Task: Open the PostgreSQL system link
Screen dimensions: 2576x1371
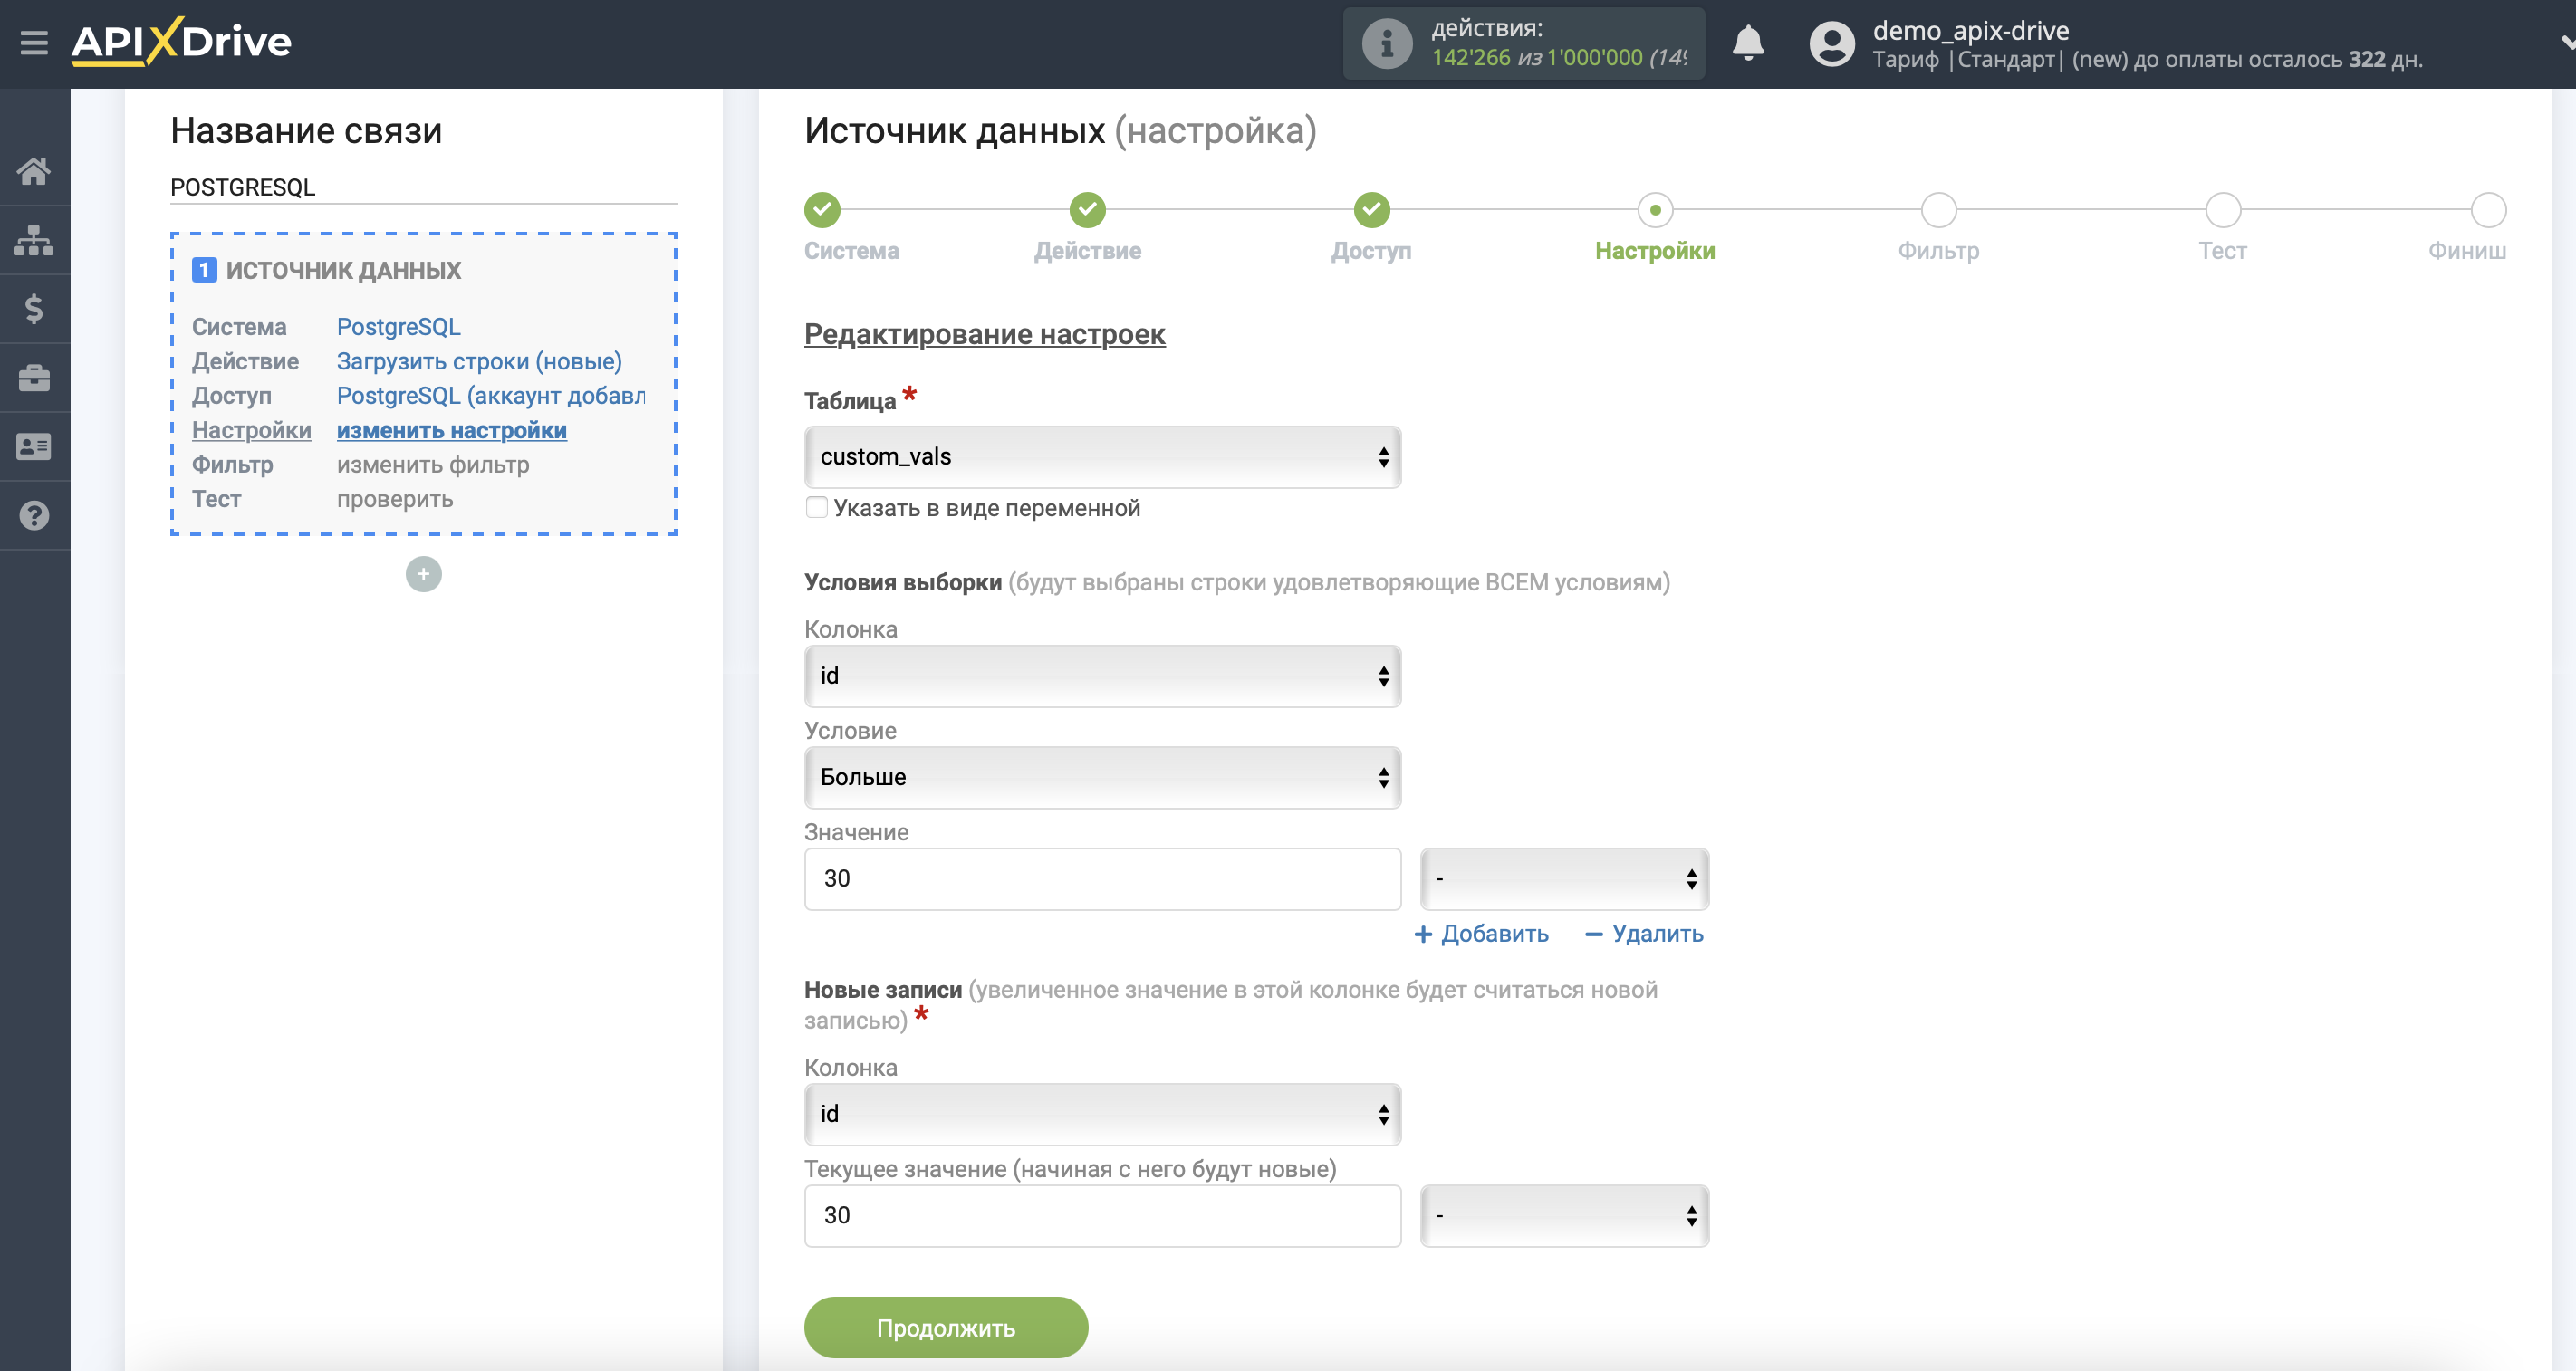Action: [x=399, y=327]
